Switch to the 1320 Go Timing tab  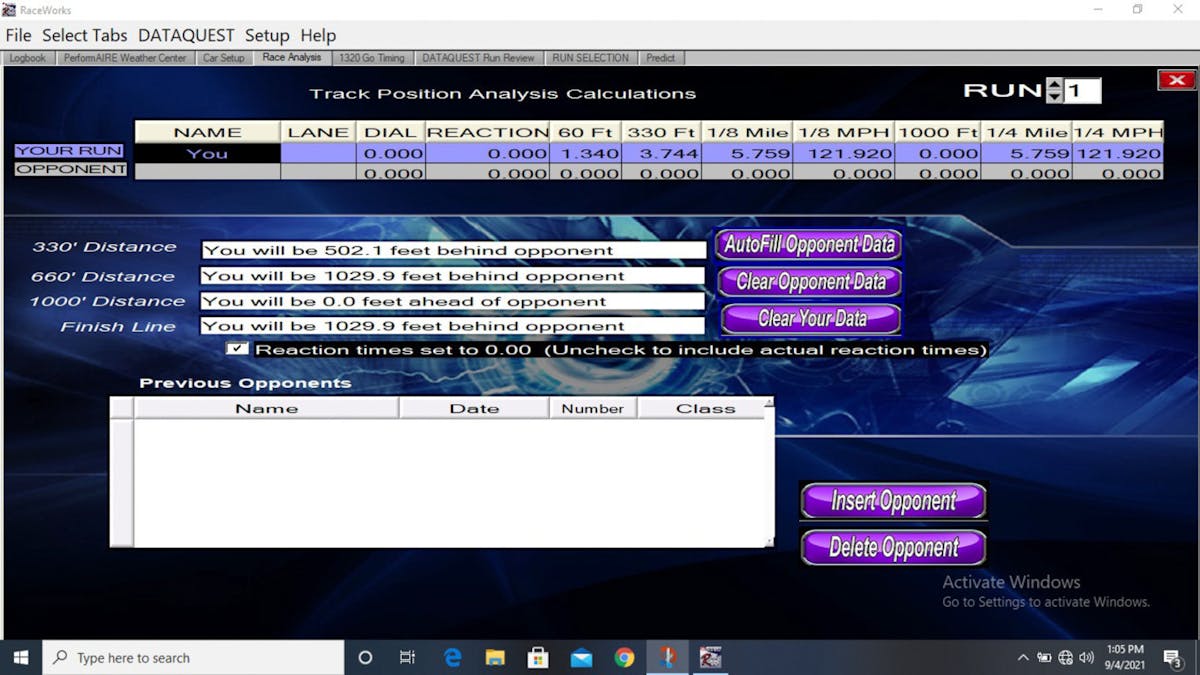tap(371, 58)
